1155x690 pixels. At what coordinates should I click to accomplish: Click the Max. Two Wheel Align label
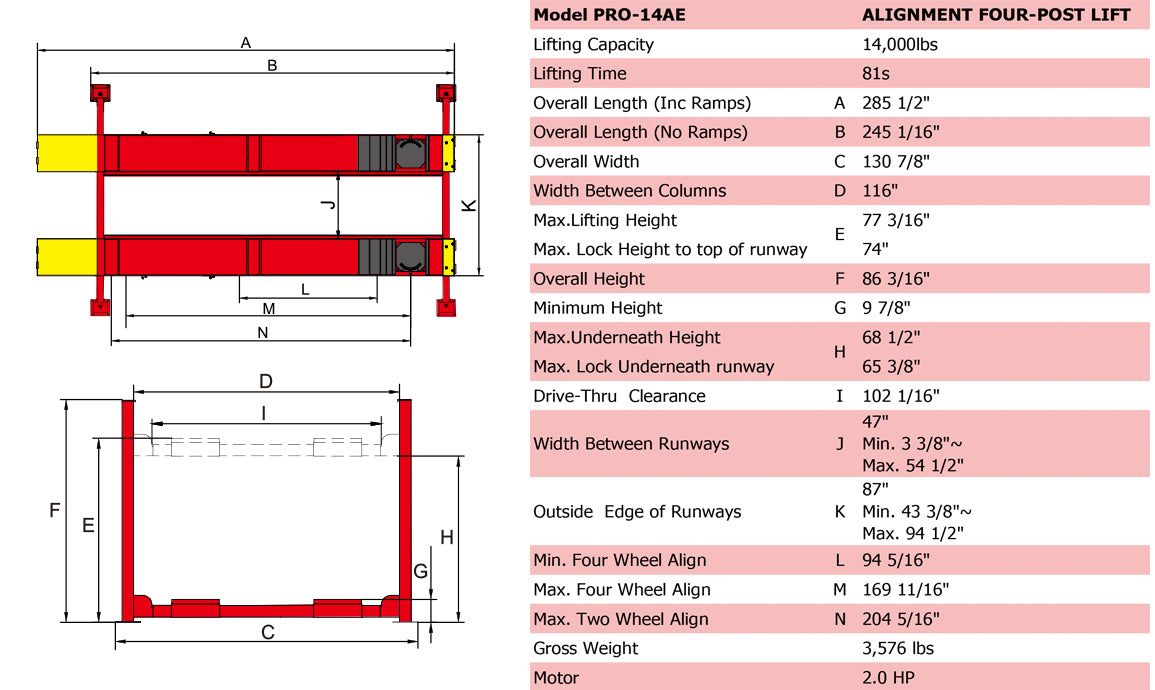620,619
